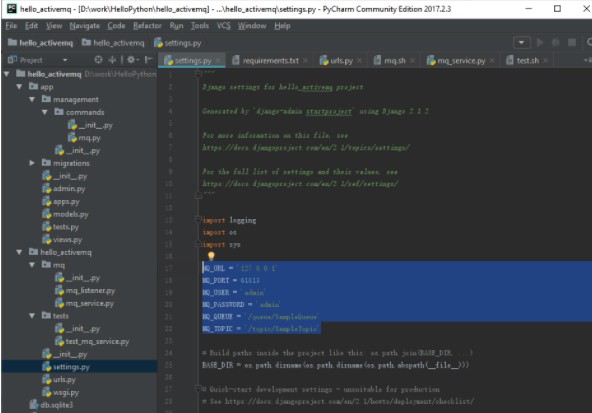Minimize the PyCharm window
The image size is (592, 413).
pos(529,8)
